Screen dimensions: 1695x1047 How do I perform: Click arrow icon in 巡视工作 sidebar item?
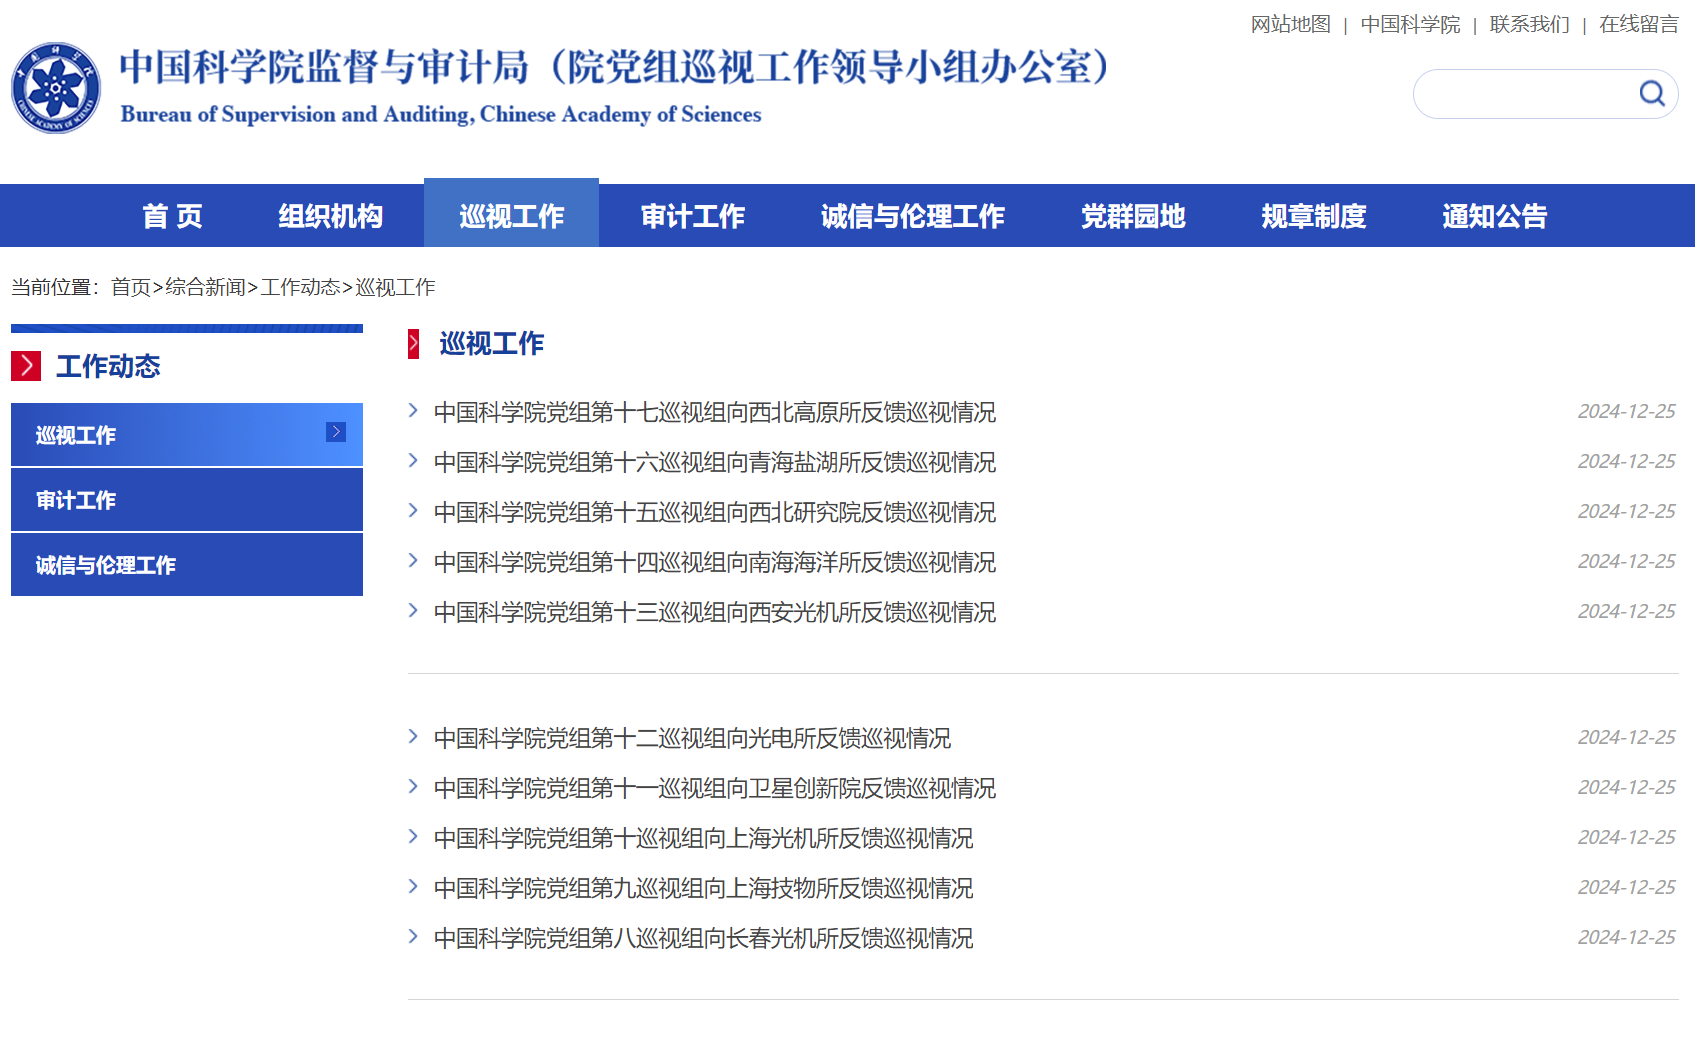(336, 432)
